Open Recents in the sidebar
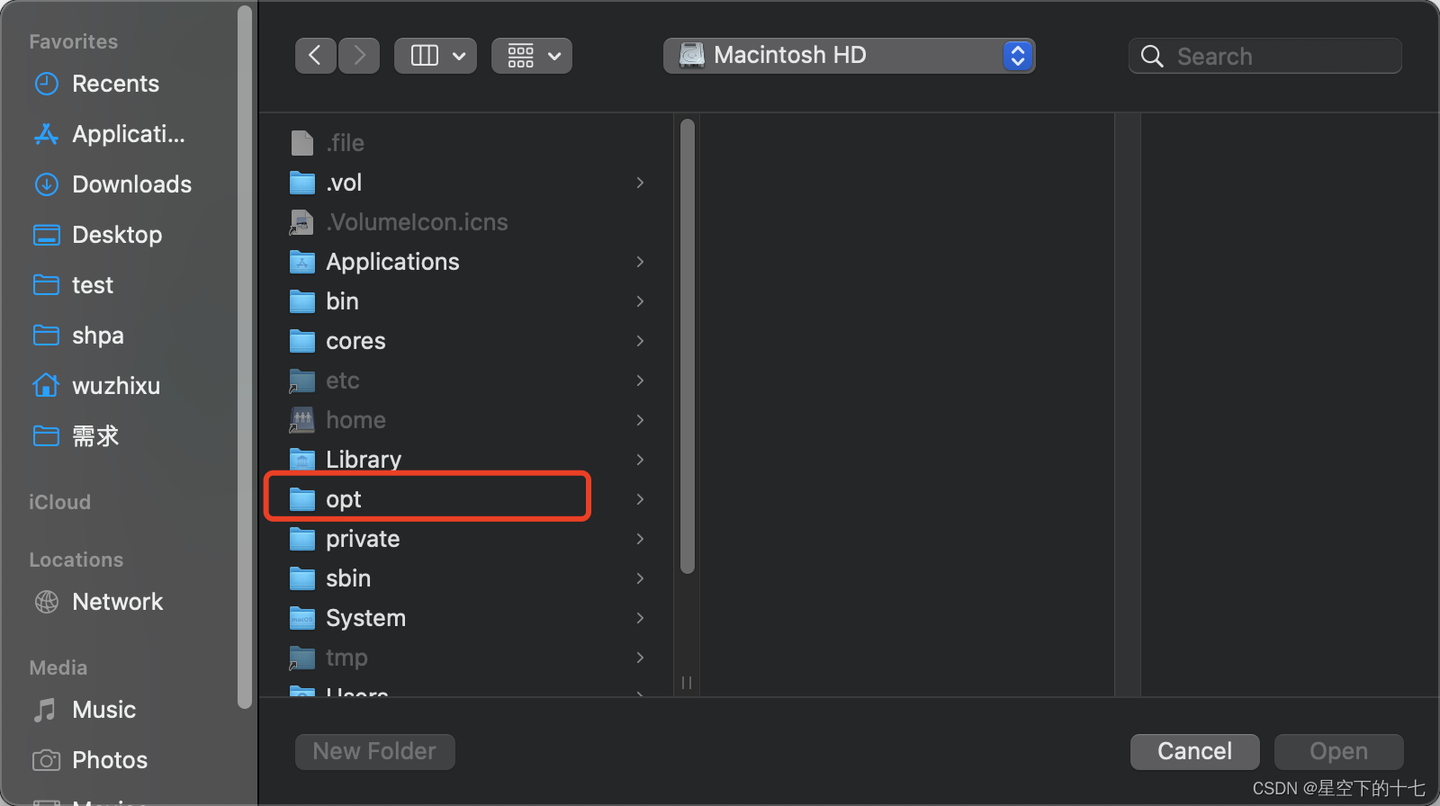Screen dimensions: 1440x806 pyautogui.click(x=115, y=84)
